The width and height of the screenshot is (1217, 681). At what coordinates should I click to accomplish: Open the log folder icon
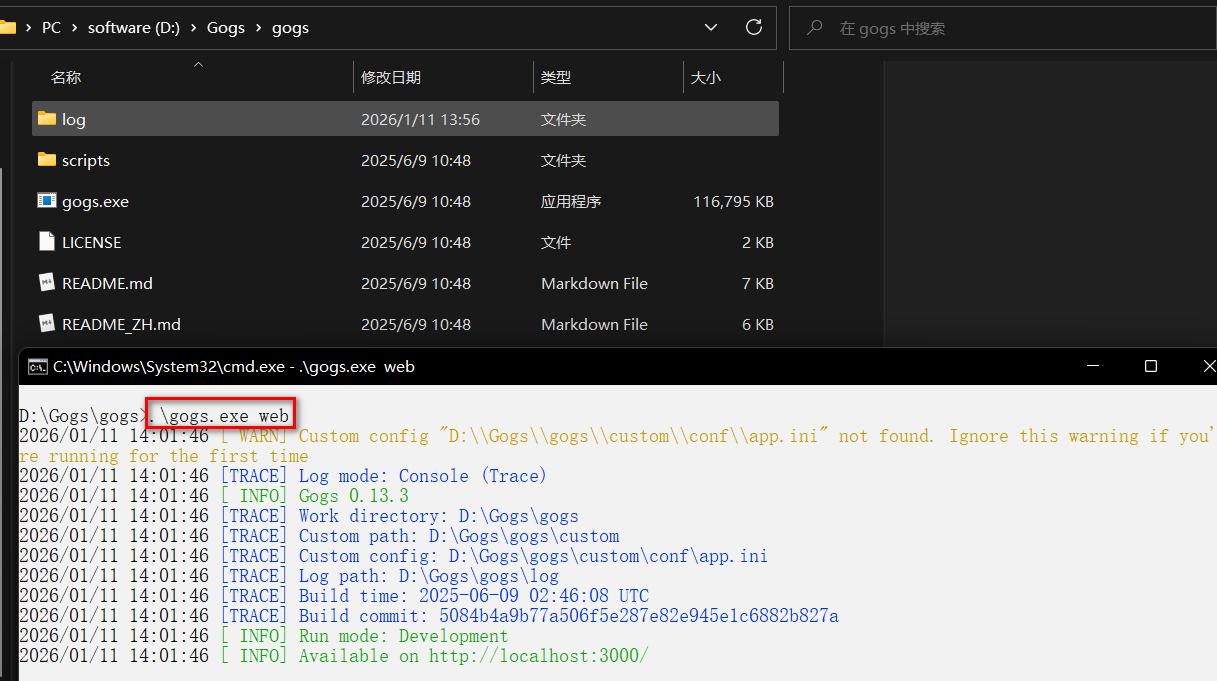click(46, 119)
